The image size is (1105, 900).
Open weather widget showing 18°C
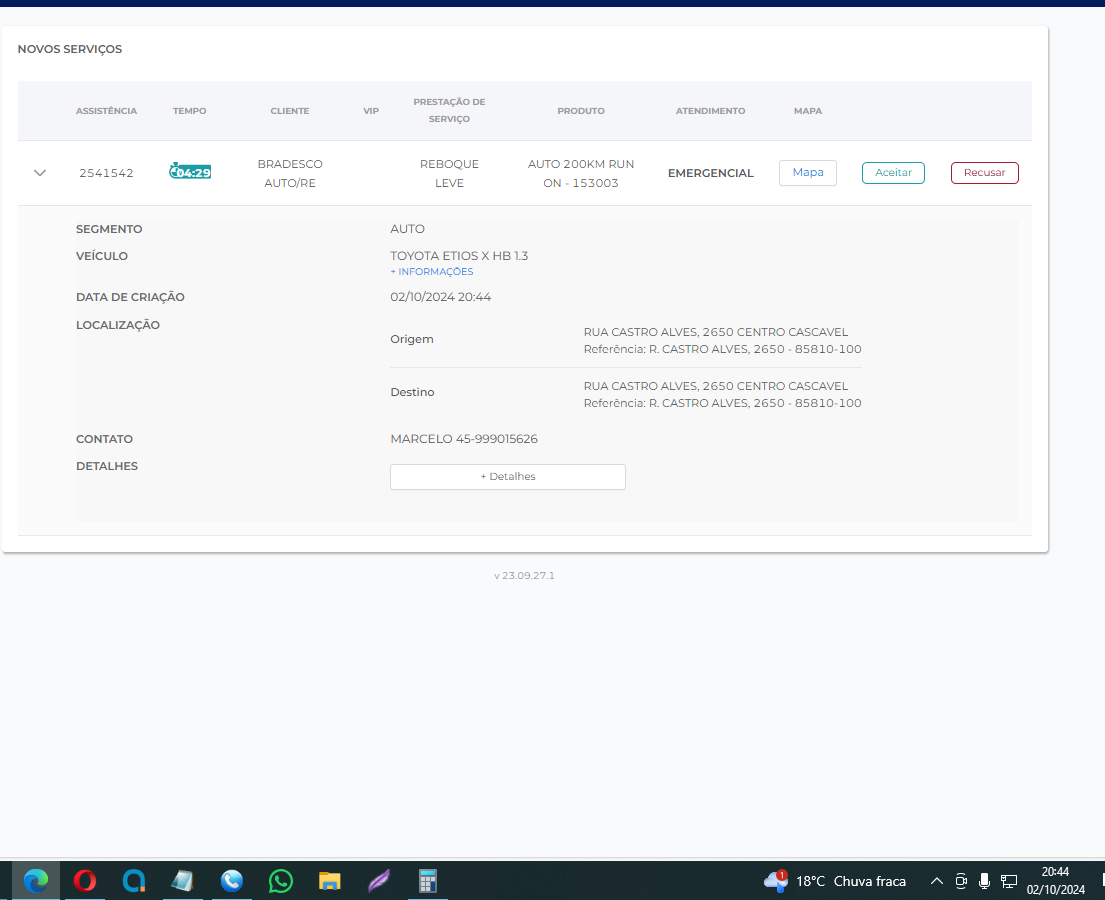(x=835, y=881)
